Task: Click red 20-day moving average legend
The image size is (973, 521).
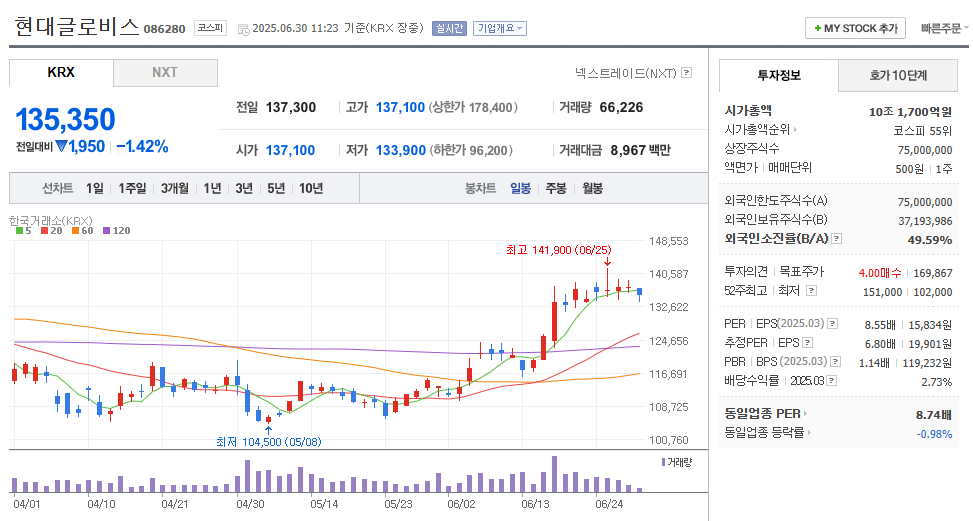Action: [x=52, y=231]
